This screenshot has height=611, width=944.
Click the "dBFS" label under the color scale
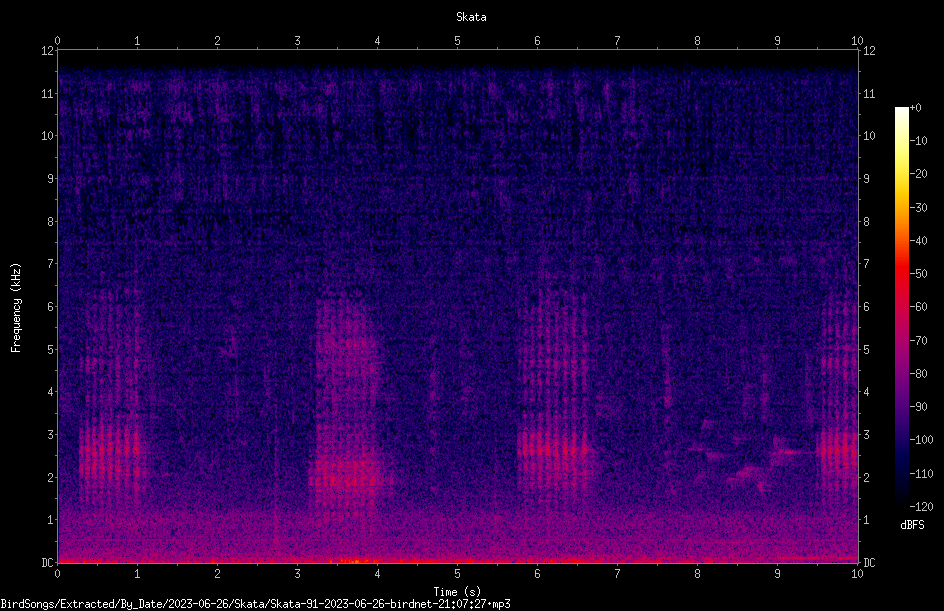(912, 525)
